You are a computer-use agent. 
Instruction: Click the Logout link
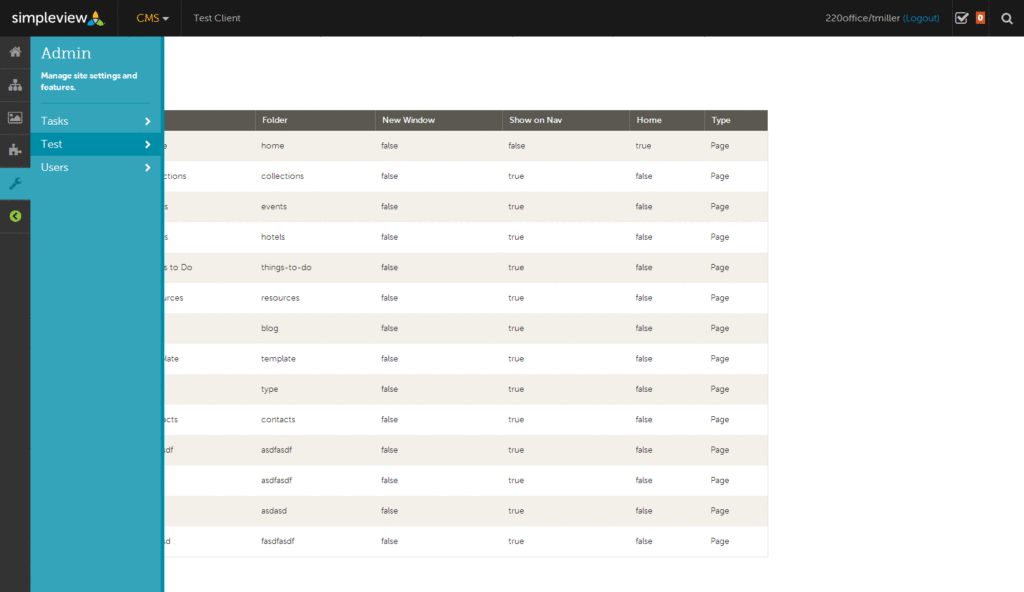[921, 18]
